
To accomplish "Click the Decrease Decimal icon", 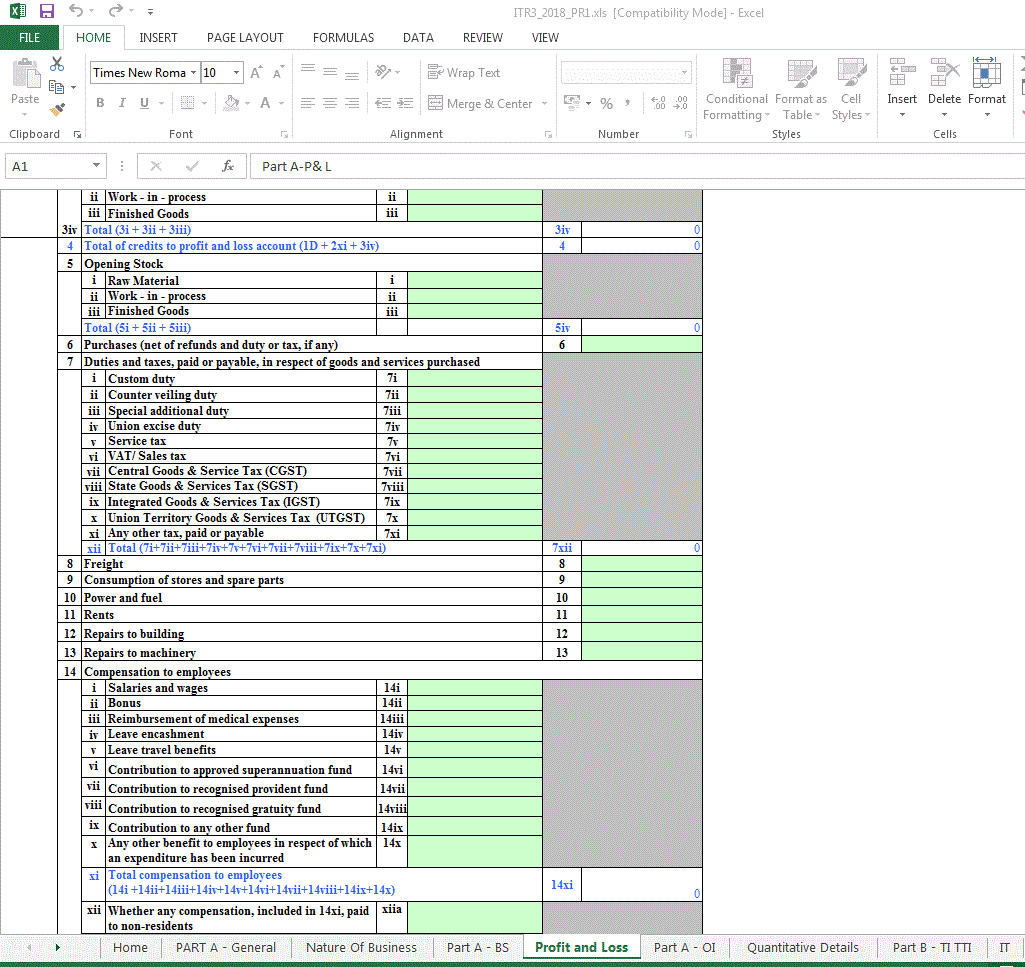I will [x=681, y=103].
